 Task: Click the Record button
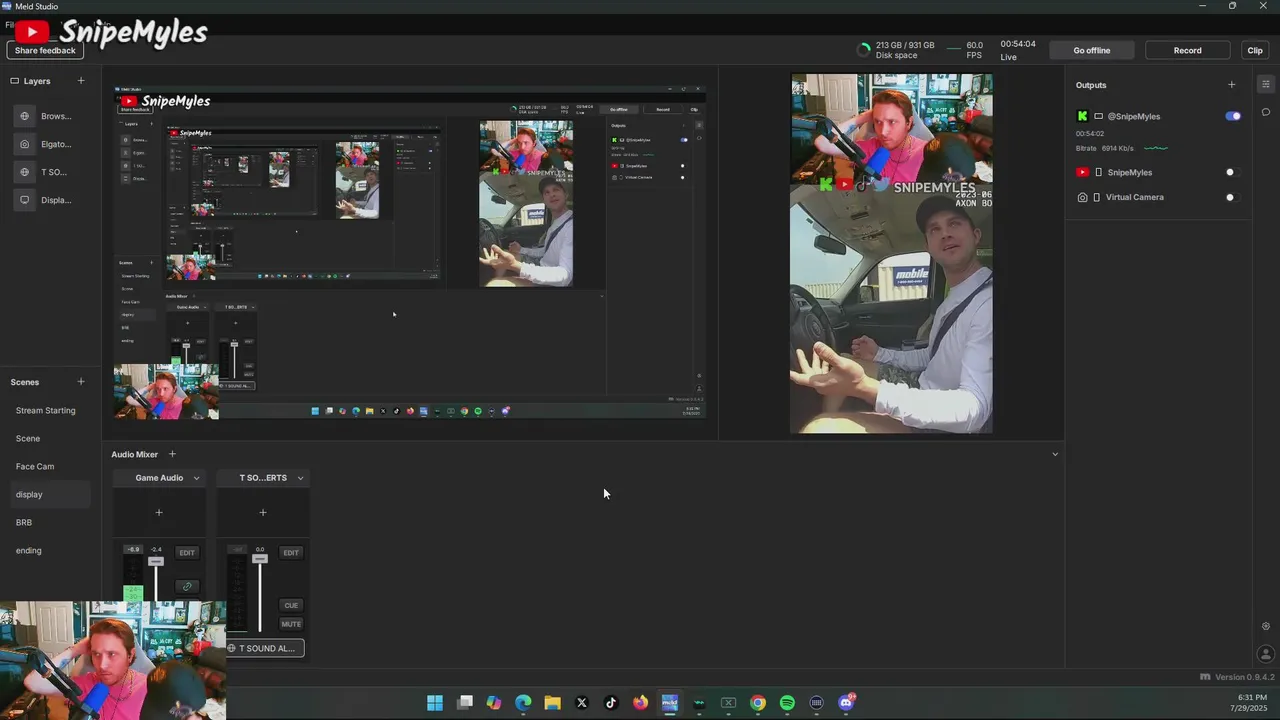1188,50
